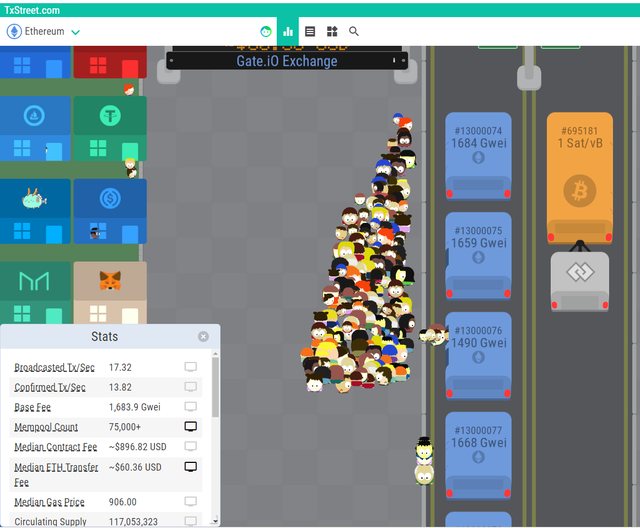640x528 pixels.
Task: Open the statistics bar chart tab
Action: (288, 31)
